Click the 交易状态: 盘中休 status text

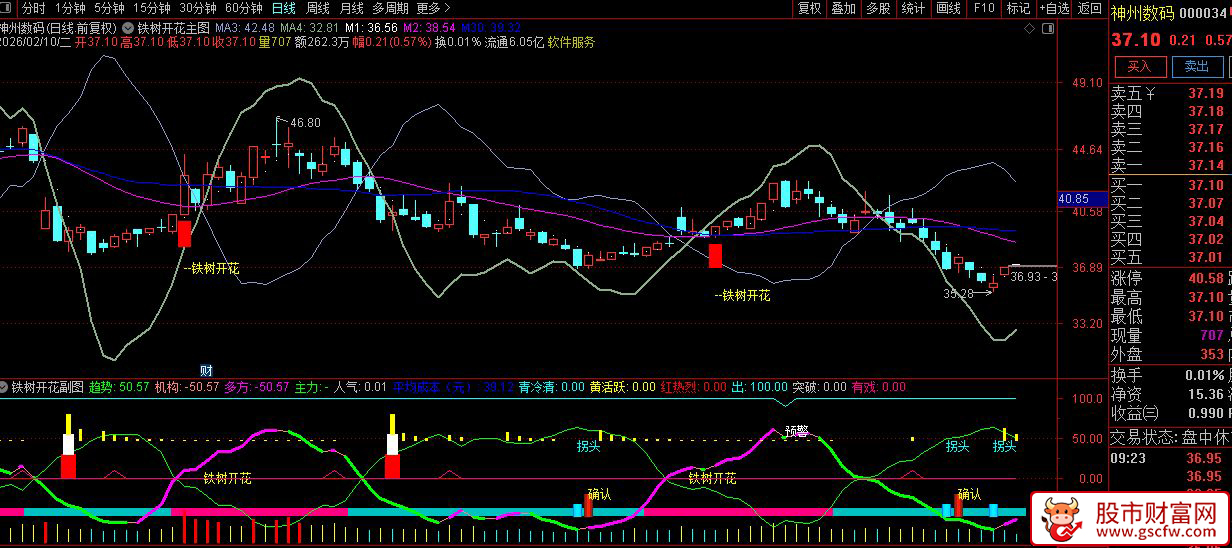click(1170, 437)
